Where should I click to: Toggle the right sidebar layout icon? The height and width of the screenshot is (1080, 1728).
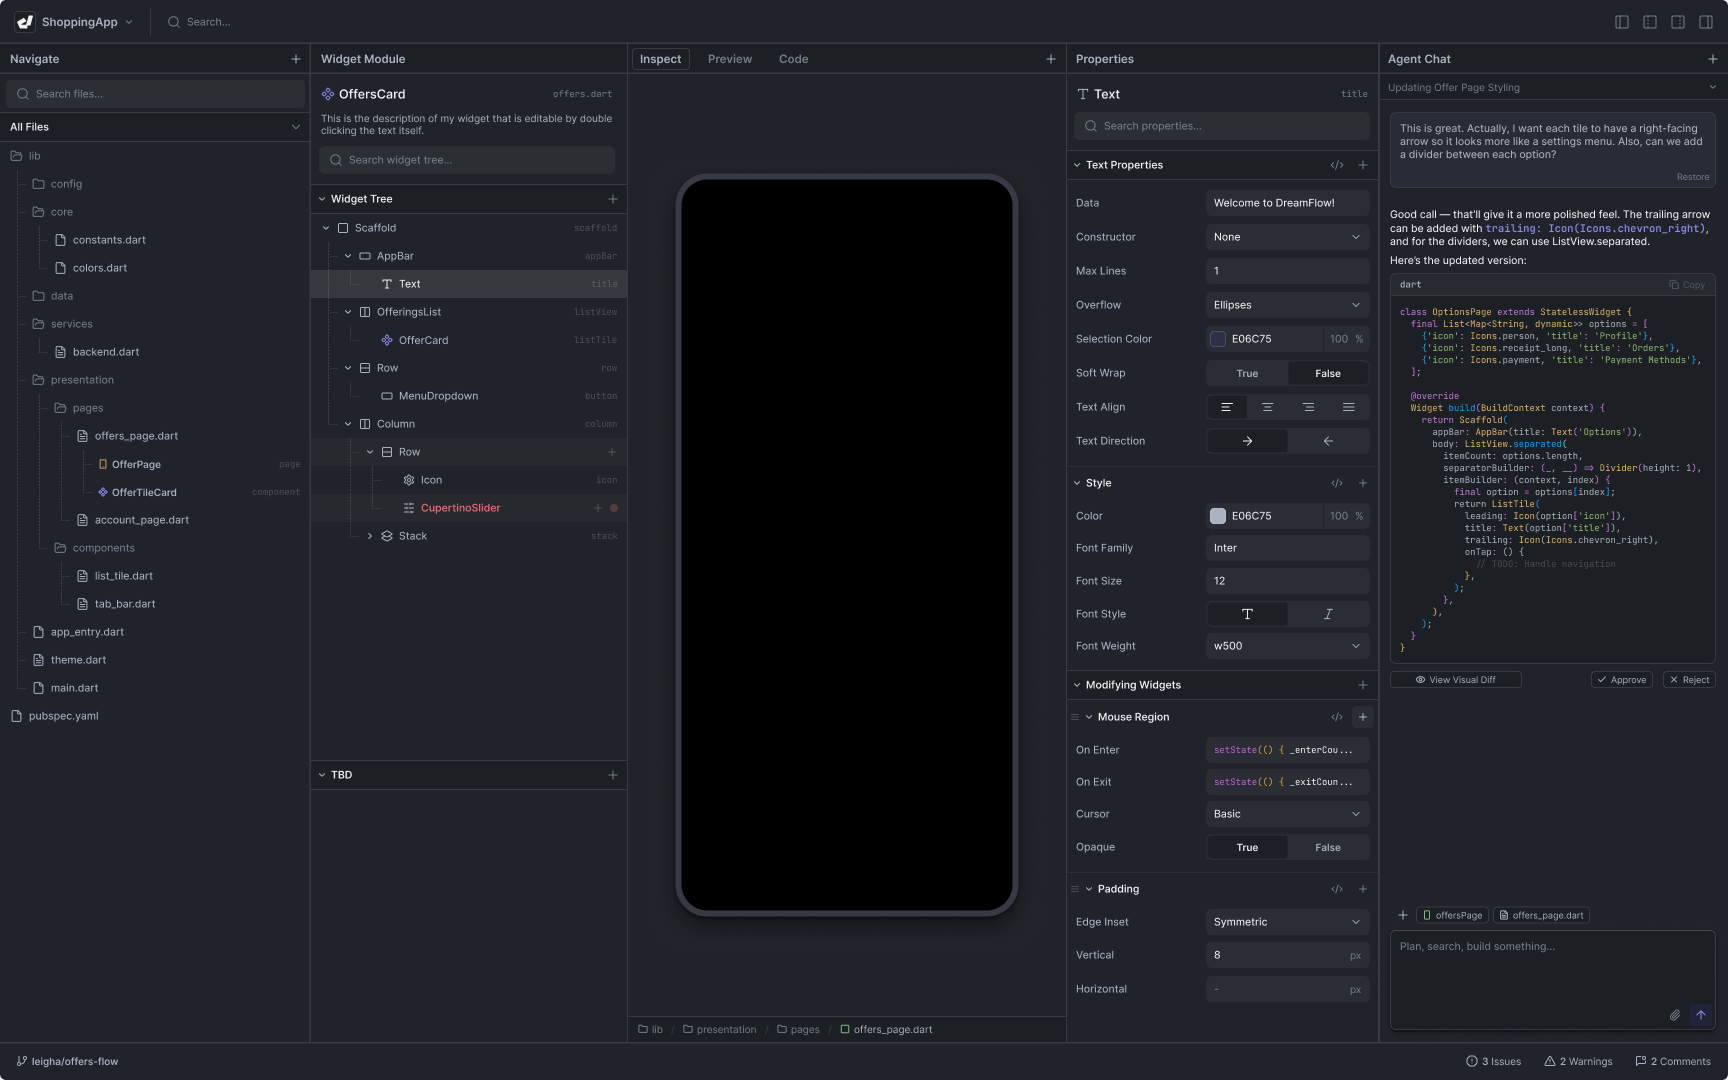(x=1706, y=22)
